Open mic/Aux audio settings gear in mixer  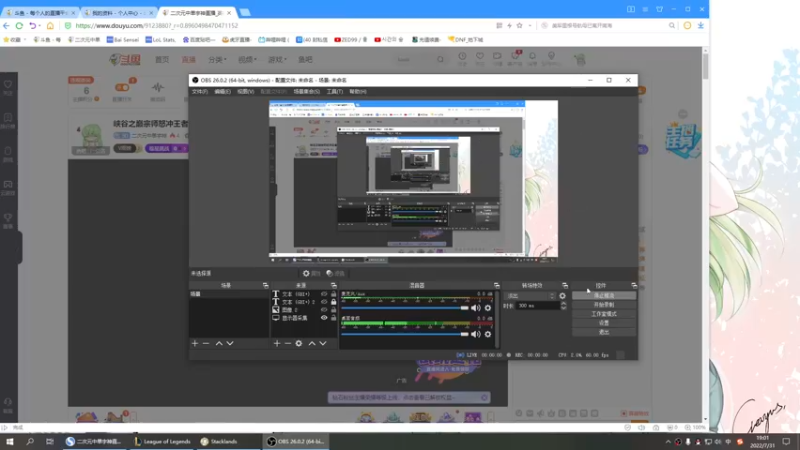pyautogui.click(x=488, y=308)
